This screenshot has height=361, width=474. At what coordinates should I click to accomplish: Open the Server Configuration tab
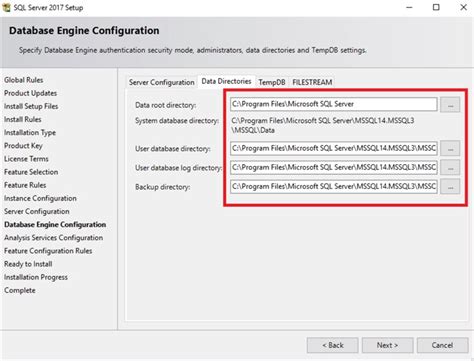click(162, 82)
